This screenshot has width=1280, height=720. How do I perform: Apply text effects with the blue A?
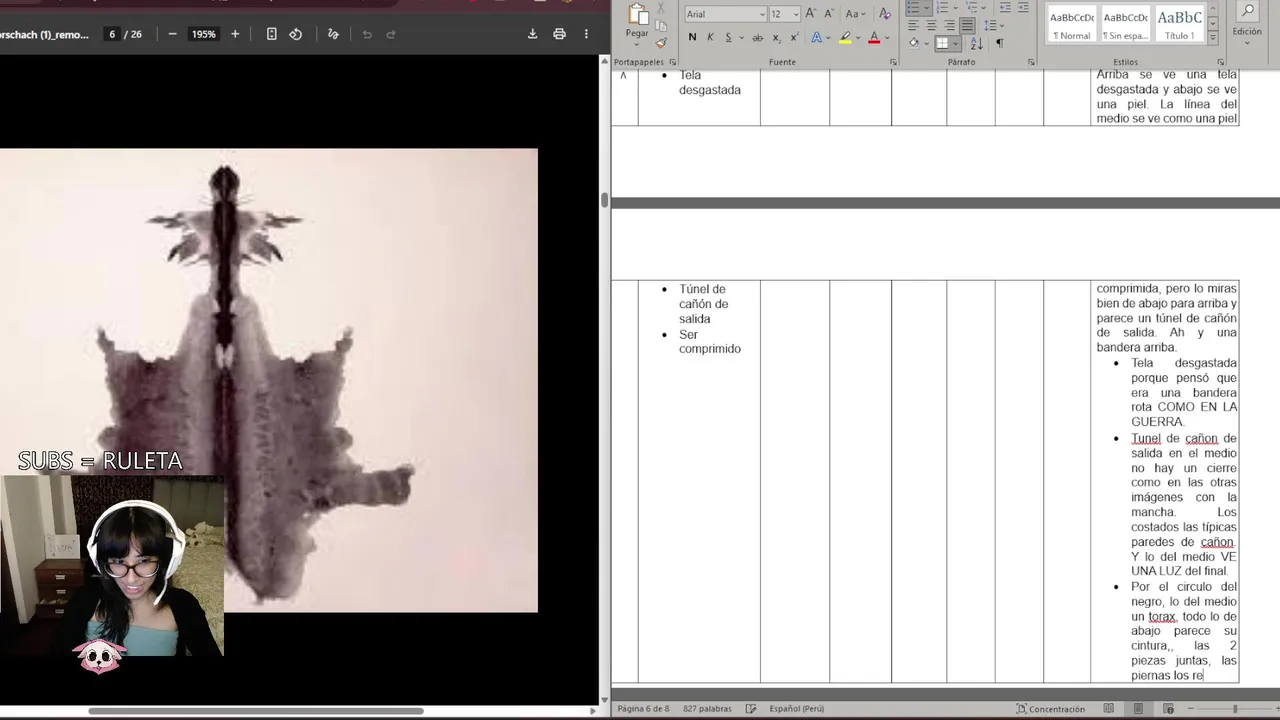coord(816,37)
